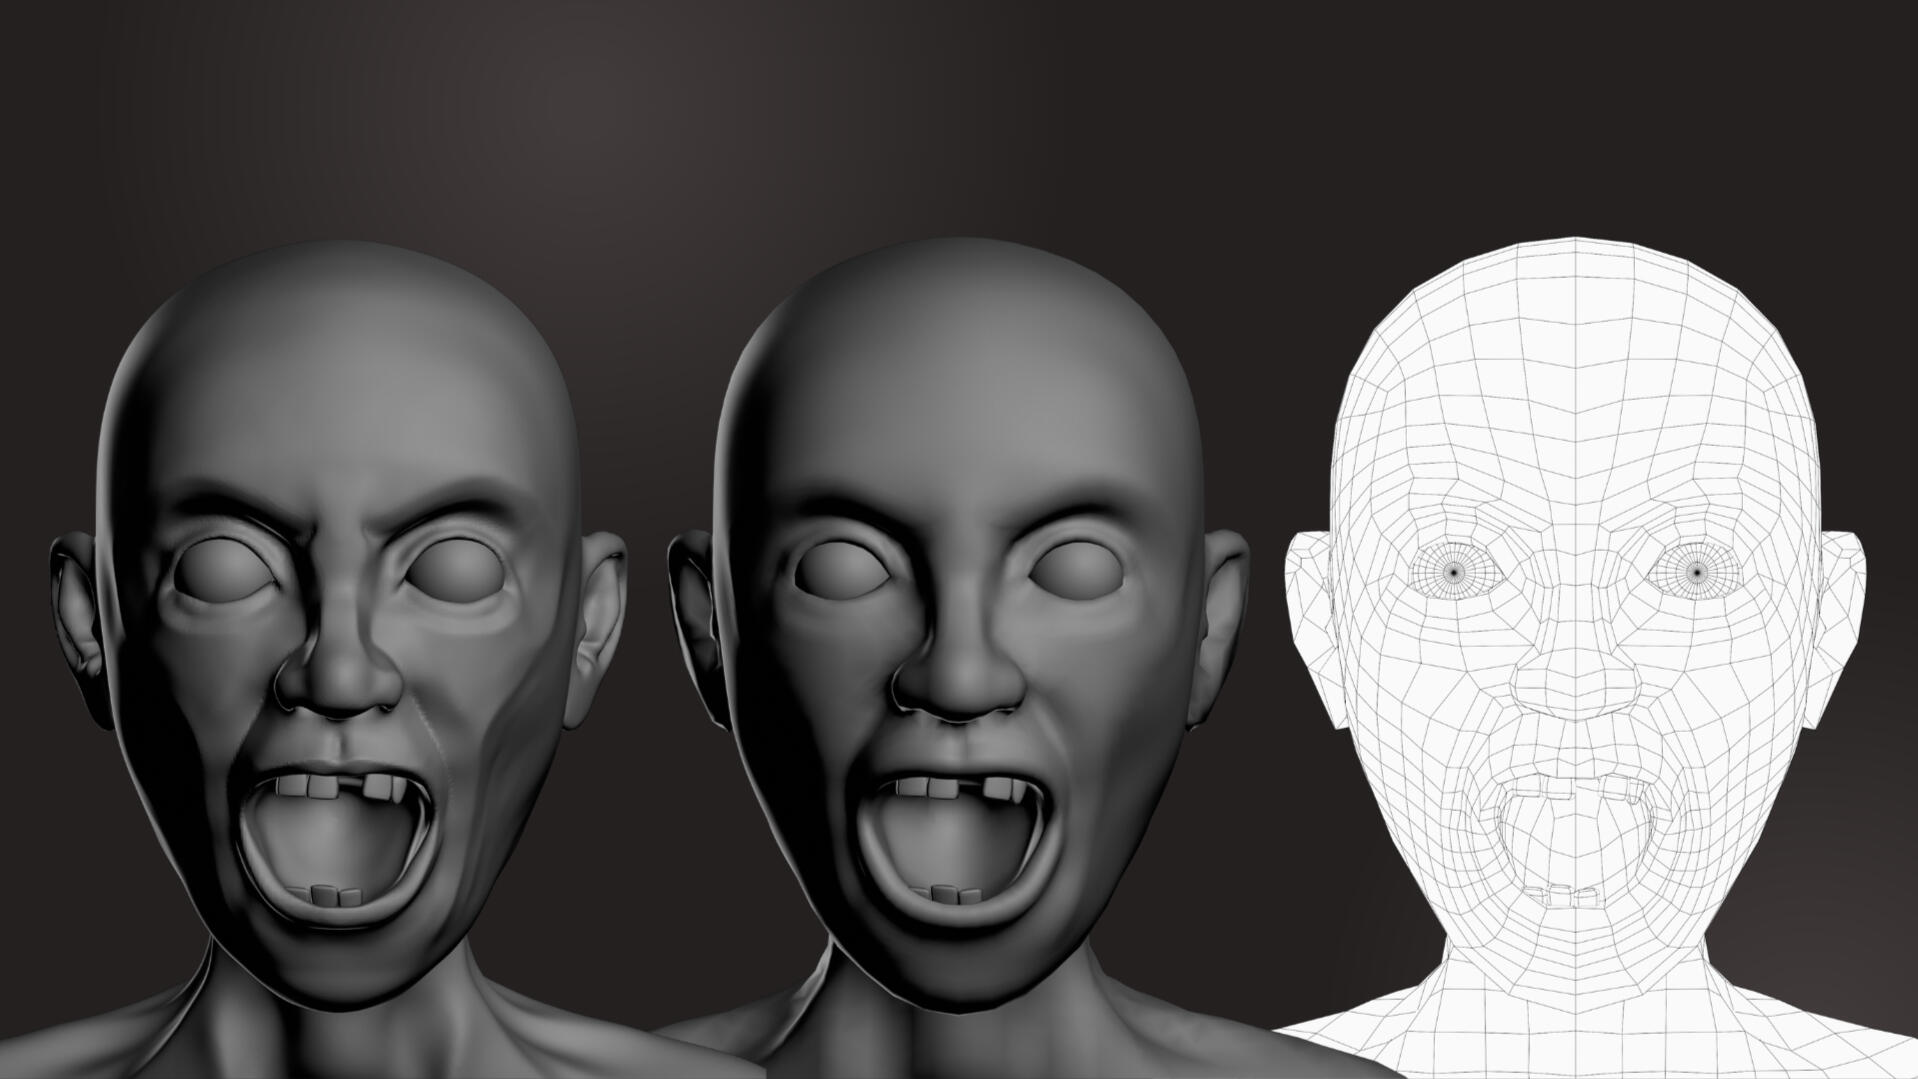Select the middle head's upper teeth
Viewport: 1918px width, 1079px height.
tap(958, 788)
